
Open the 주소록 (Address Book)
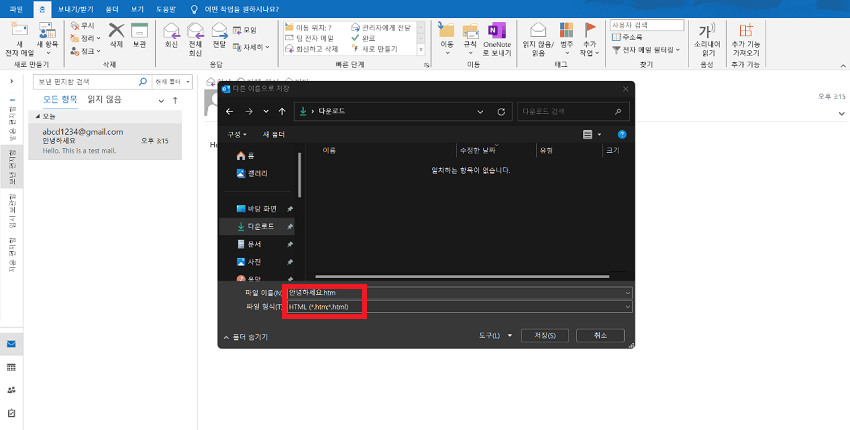[627, 37]
